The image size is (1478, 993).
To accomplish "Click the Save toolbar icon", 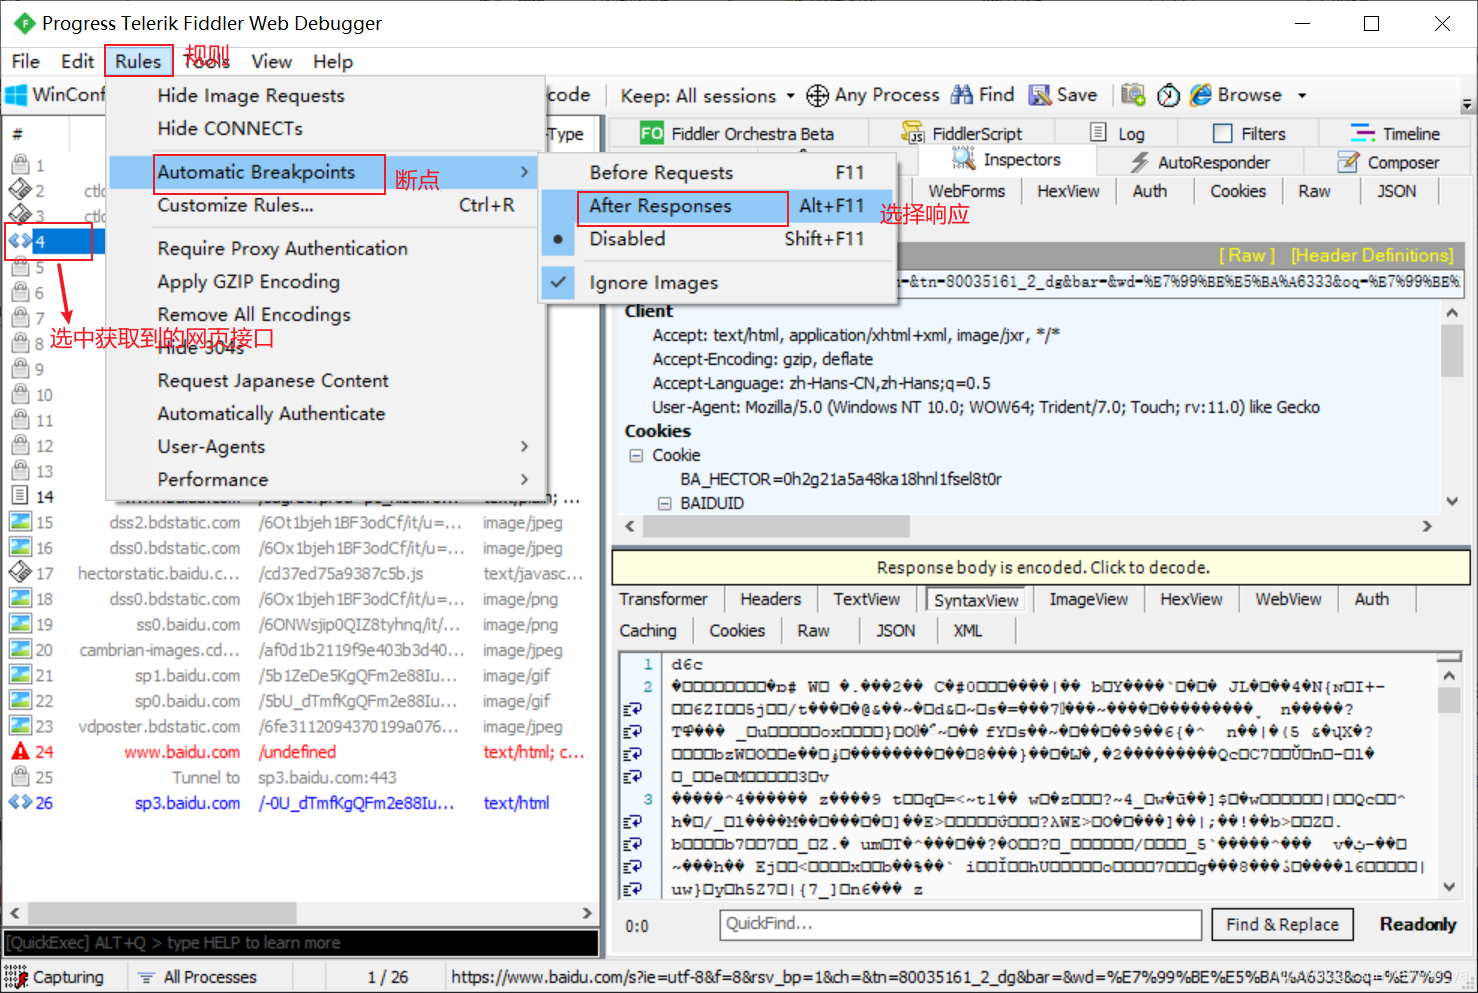I will [1040, 95].
